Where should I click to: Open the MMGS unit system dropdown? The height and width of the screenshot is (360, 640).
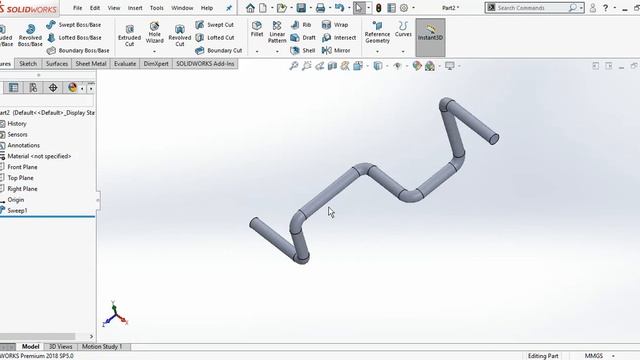coord(599,356)
